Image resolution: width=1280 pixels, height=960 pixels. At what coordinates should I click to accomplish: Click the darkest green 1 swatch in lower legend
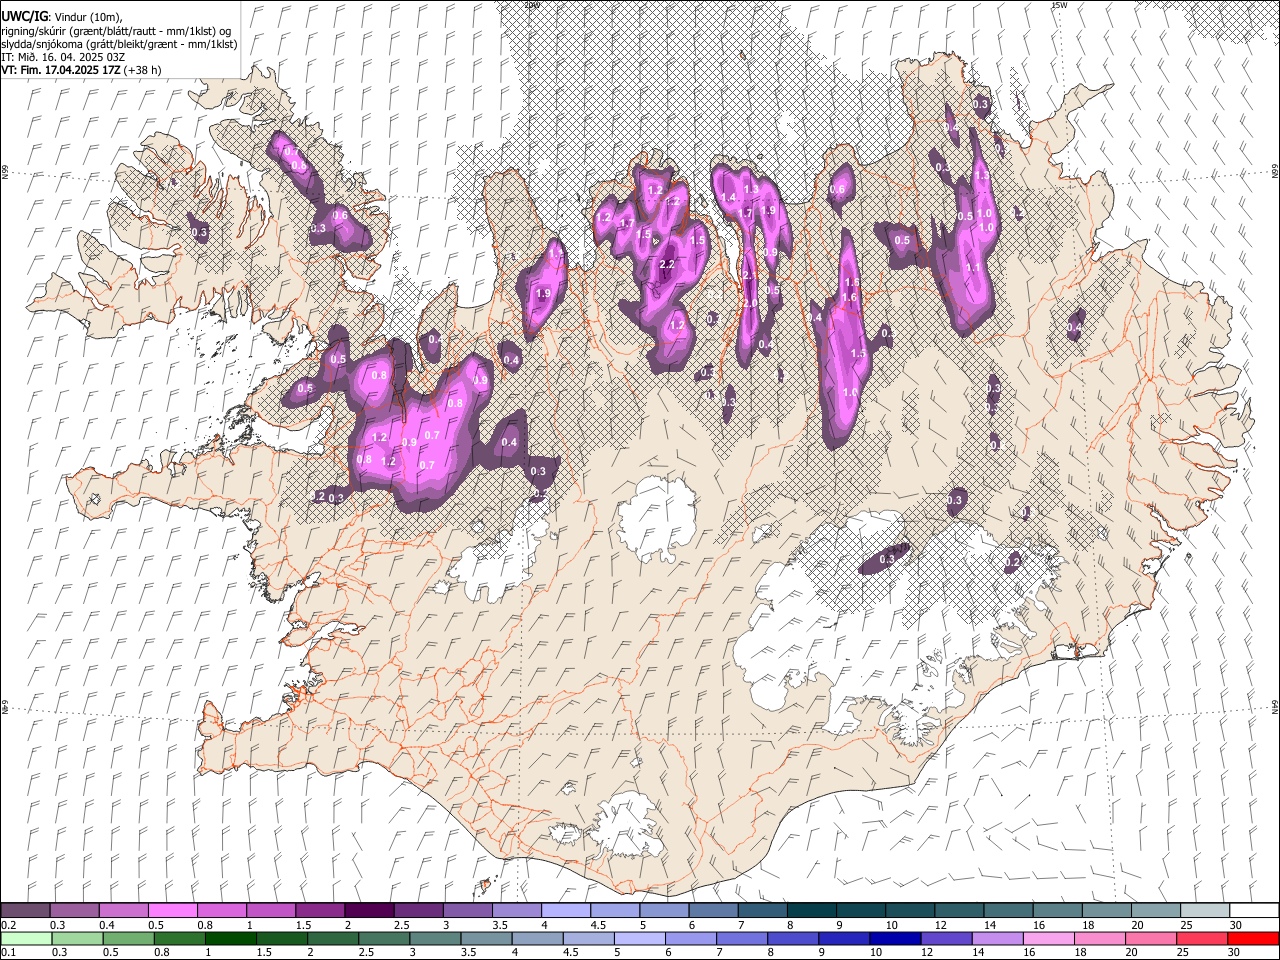(230, 938)
